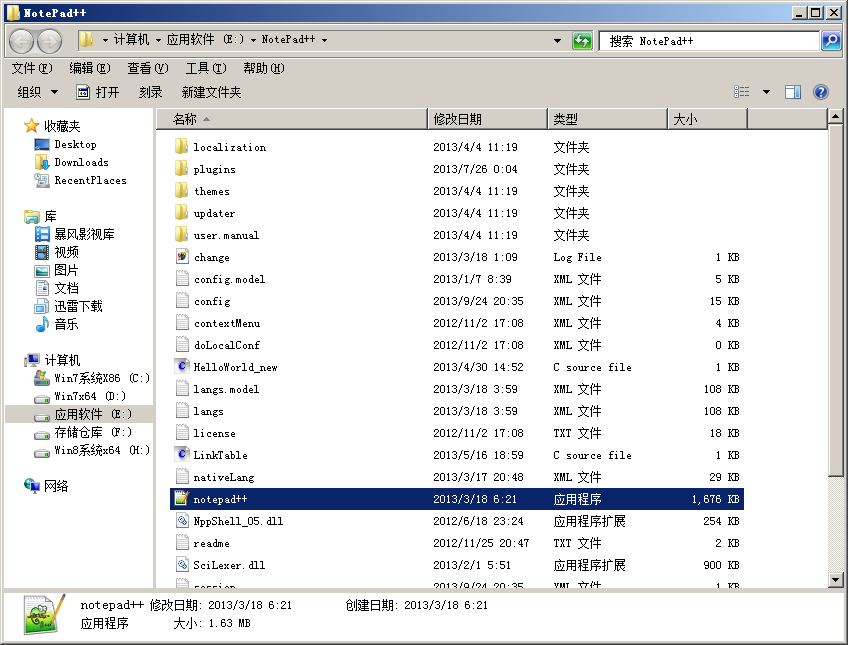Expand the 计算机 breadcrumb arrow
Viewport: 848px width, 645px height.
[x=158, y=40]
